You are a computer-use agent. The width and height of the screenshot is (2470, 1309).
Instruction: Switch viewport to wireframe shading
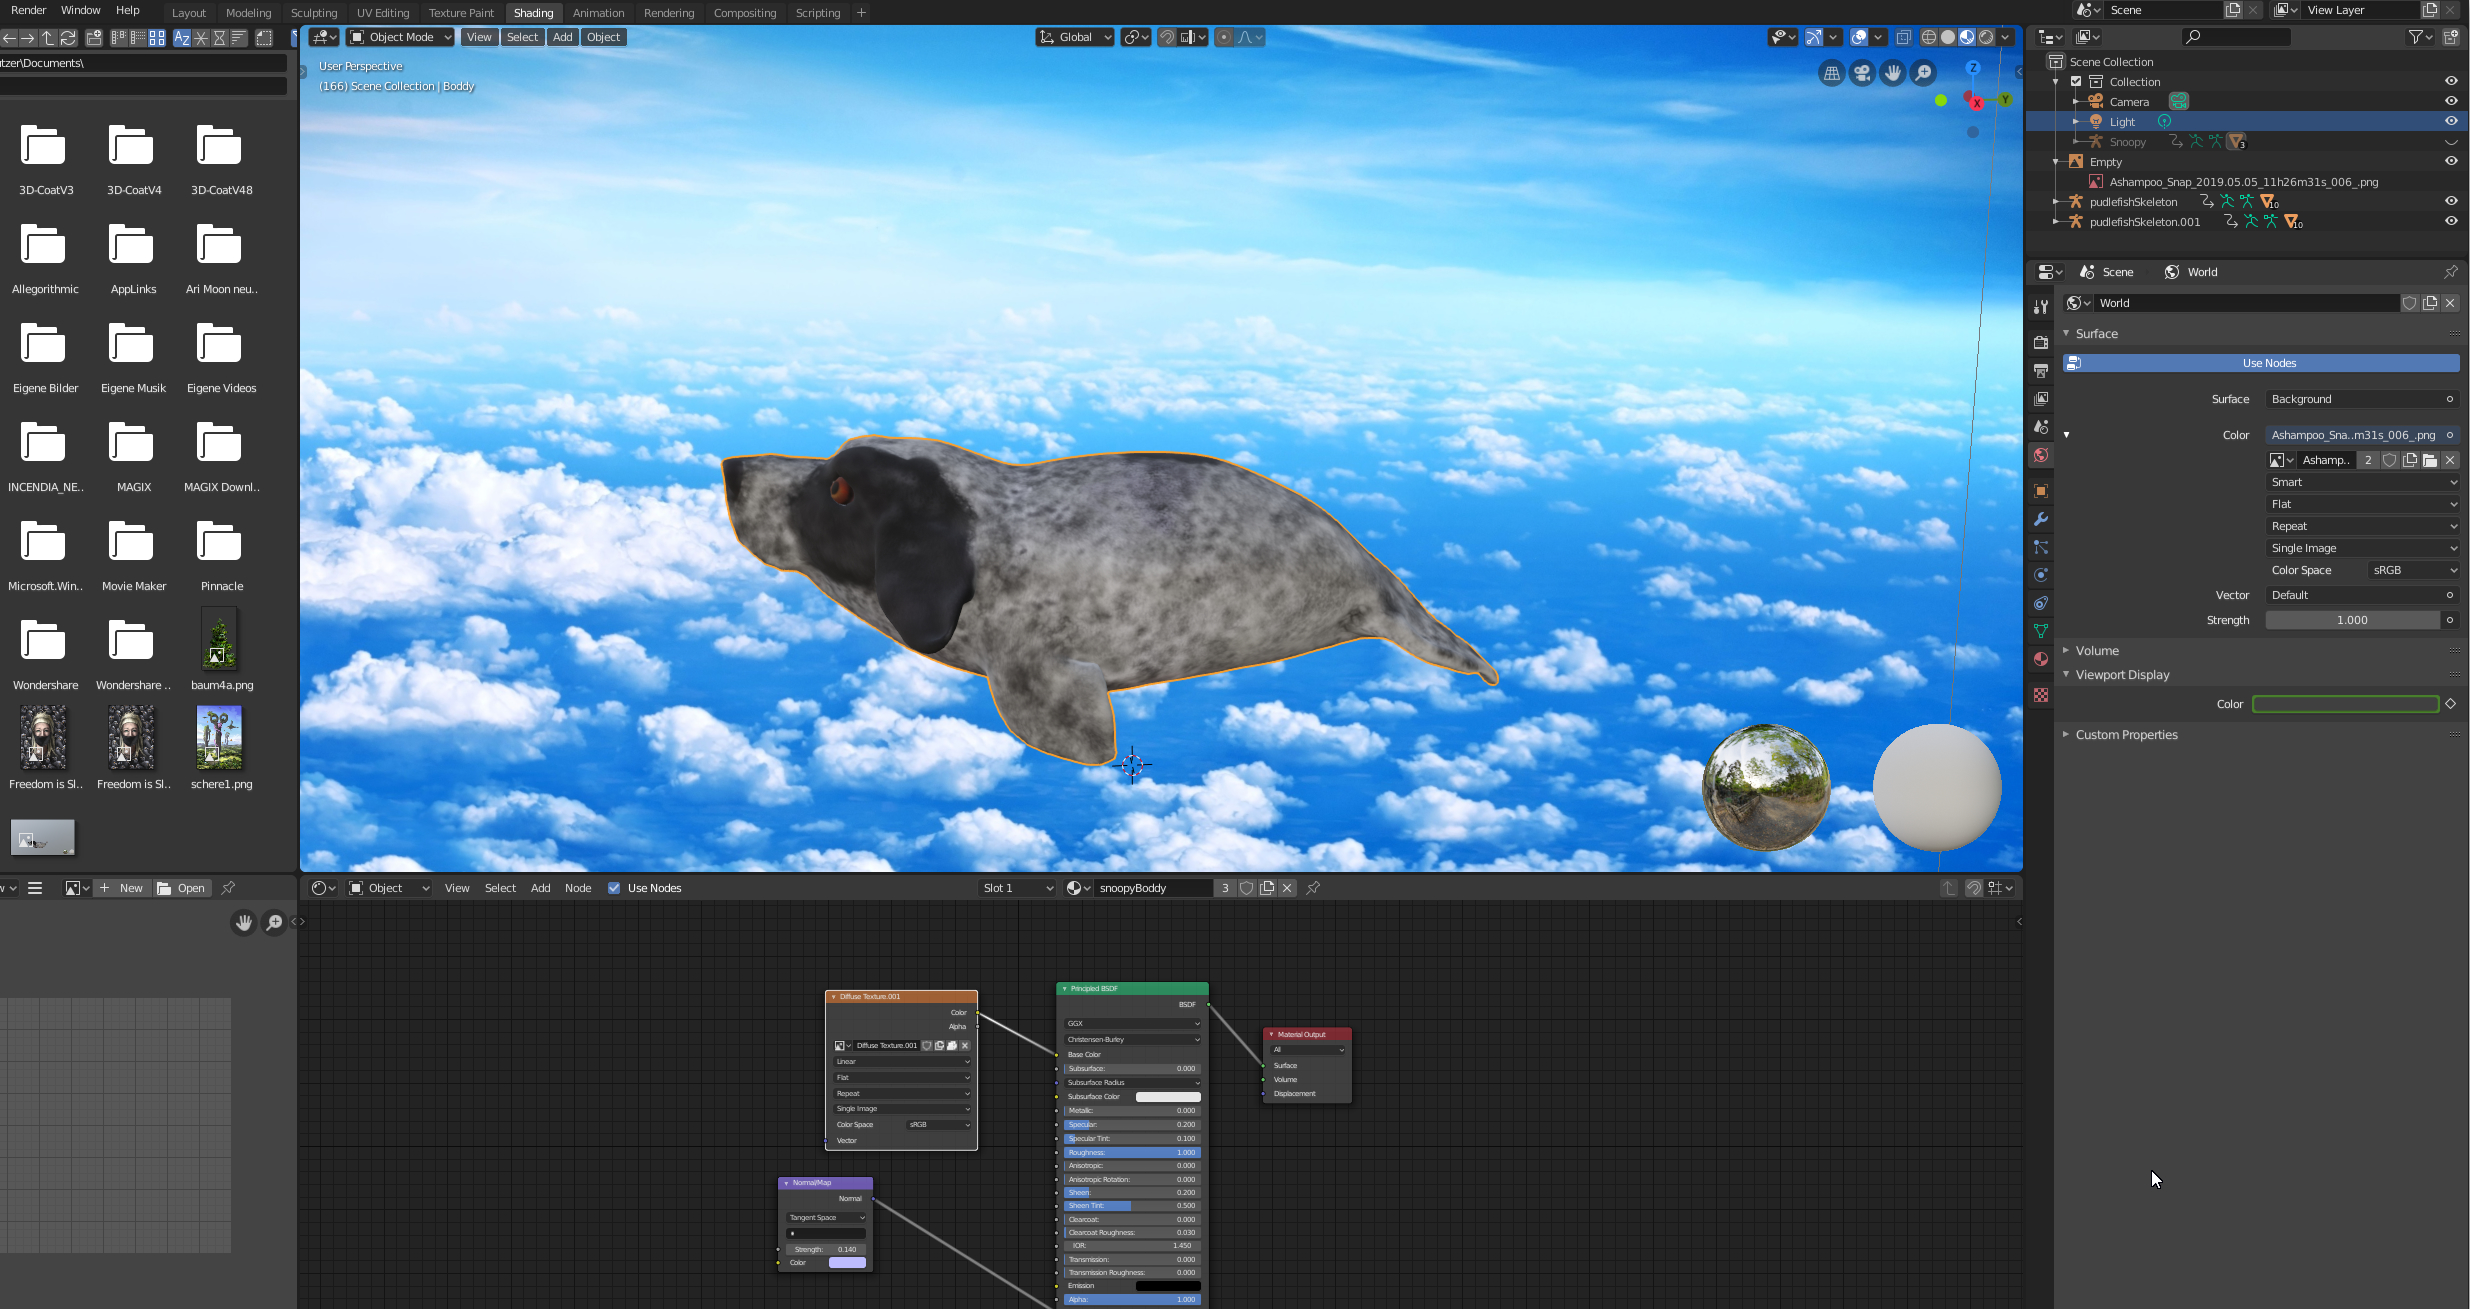[x=1929, y=37]
